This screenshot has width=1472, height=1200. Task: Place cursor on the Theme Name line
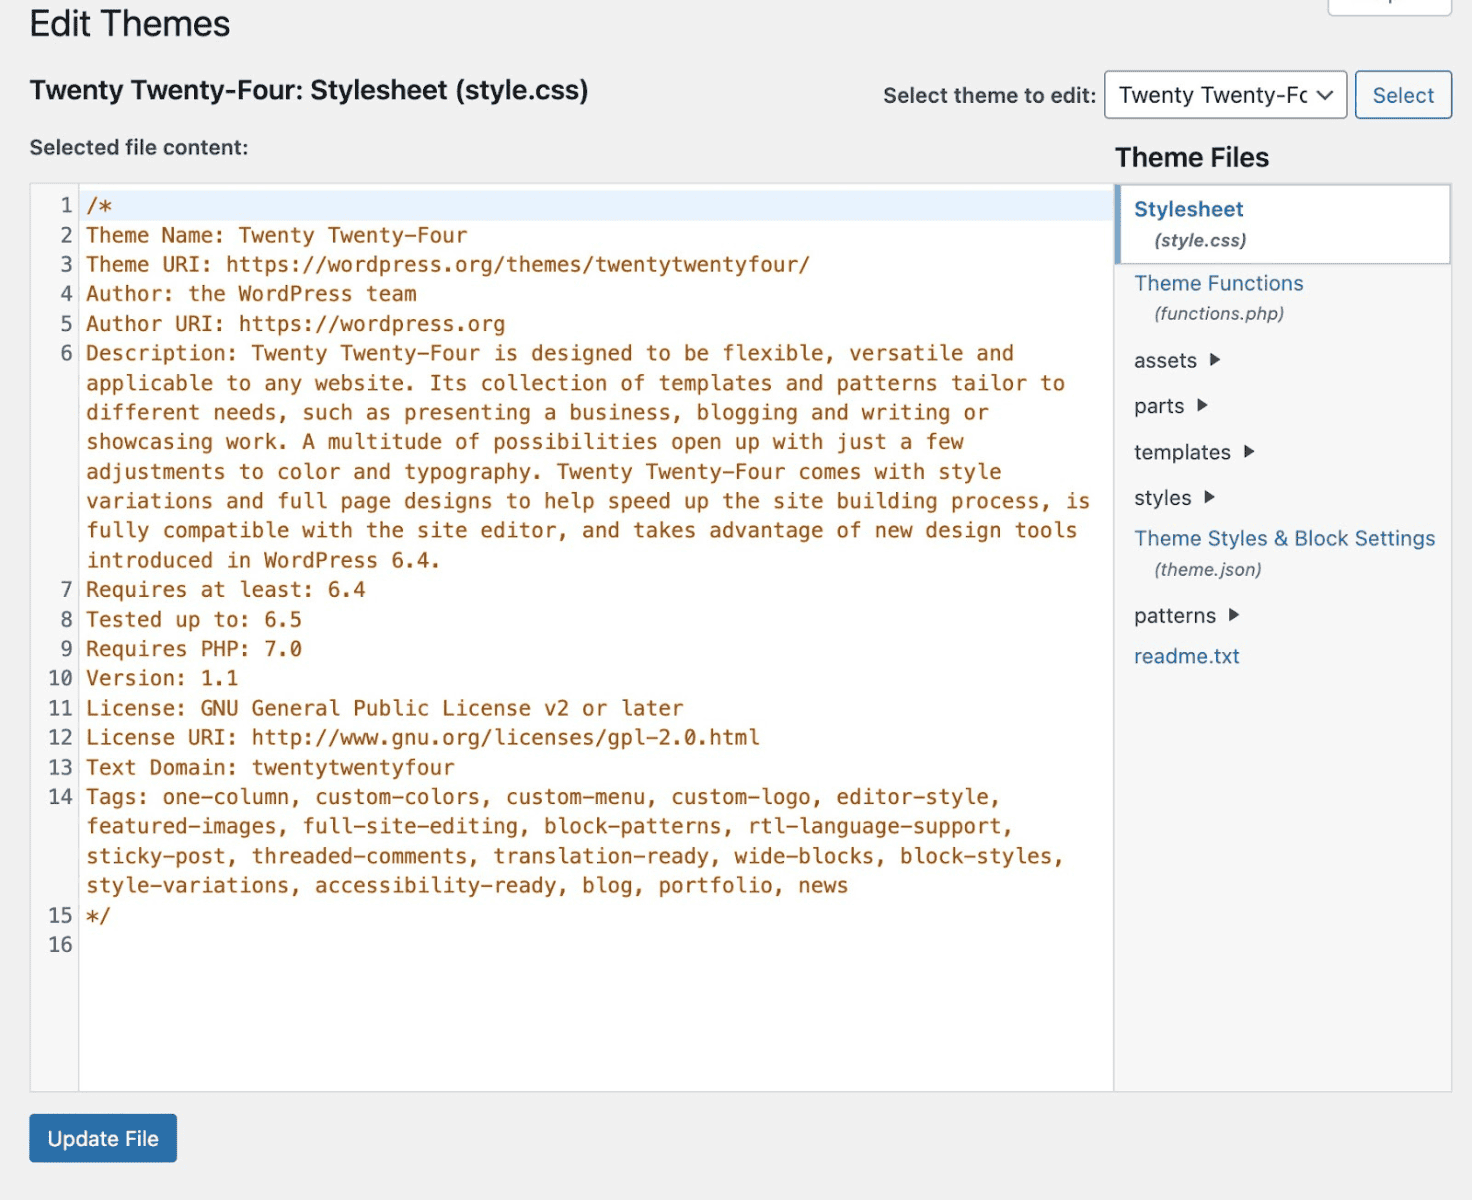click(277, 236)
